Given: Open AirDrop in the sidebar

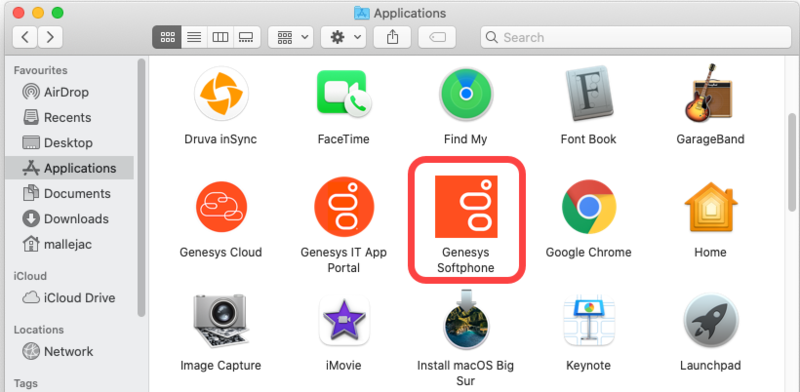Looking at the screenshot, I should 69,92.
